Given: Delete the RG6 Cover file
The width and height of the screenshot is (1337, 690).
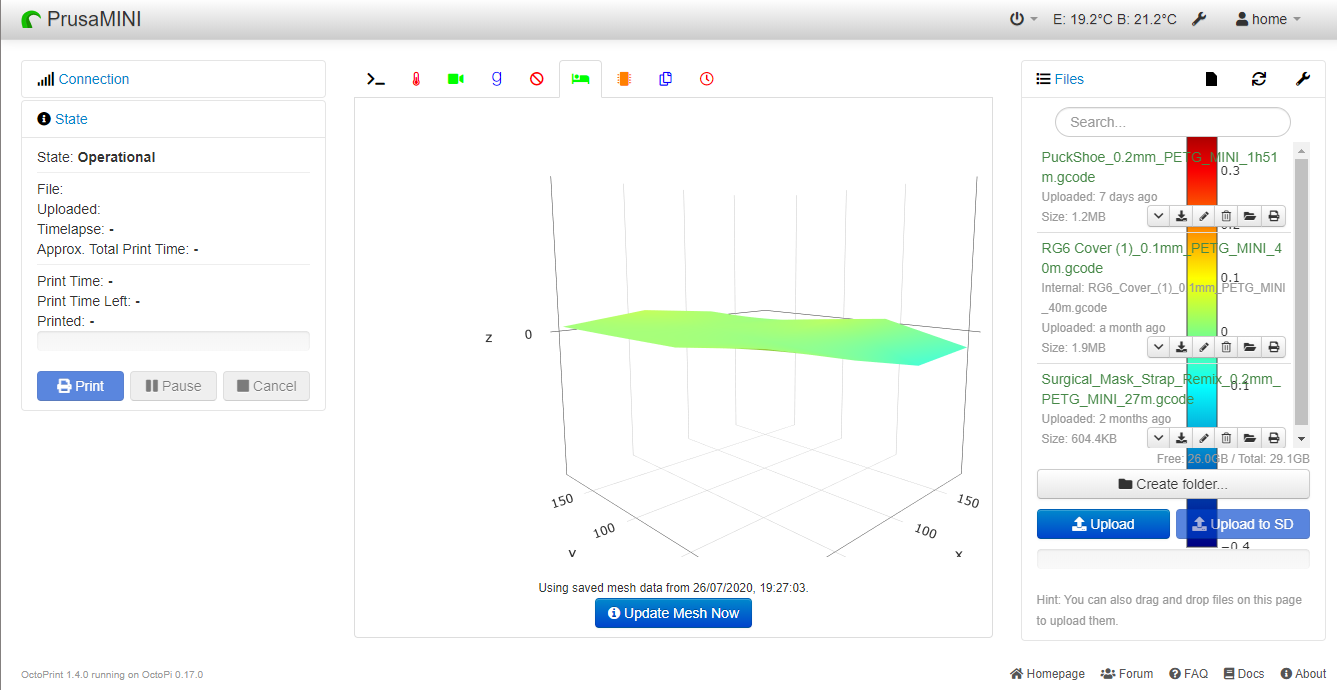Looking at the screenshot, I should pyautogui.click(x=1227, y=347).
